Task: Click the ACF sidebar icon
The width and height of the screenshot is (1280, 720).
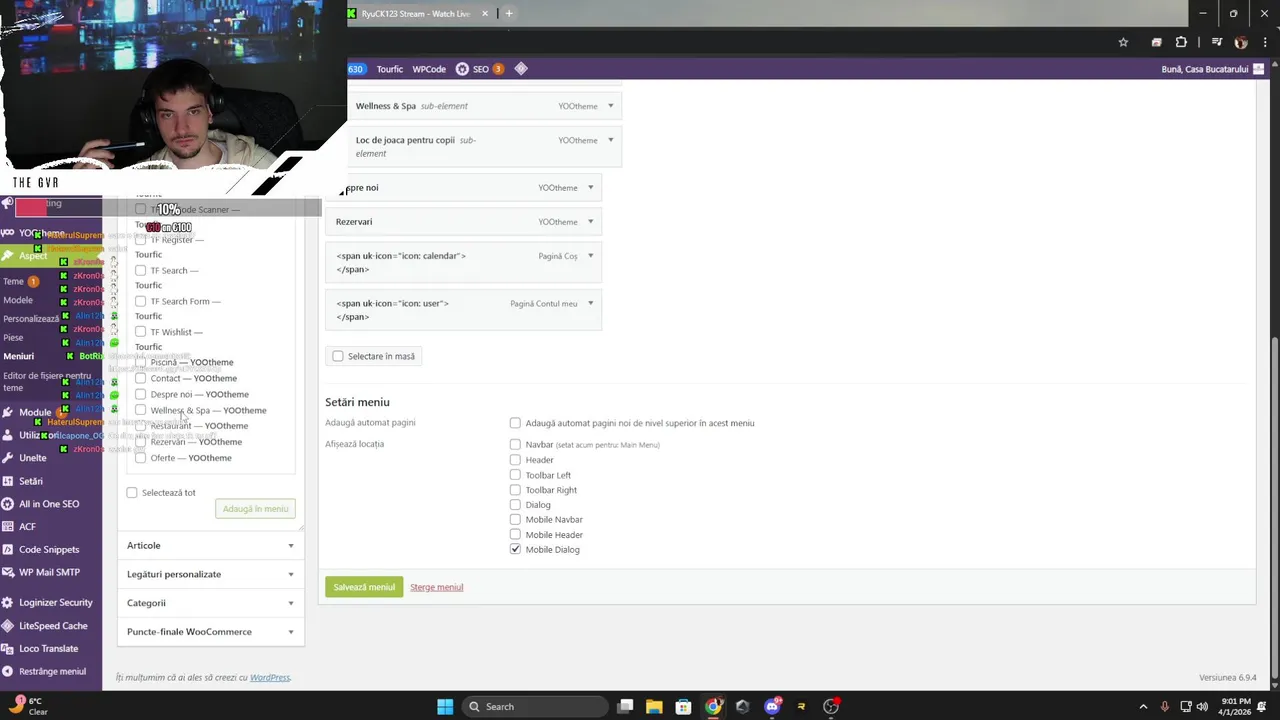Action: [x=8, y=527]
